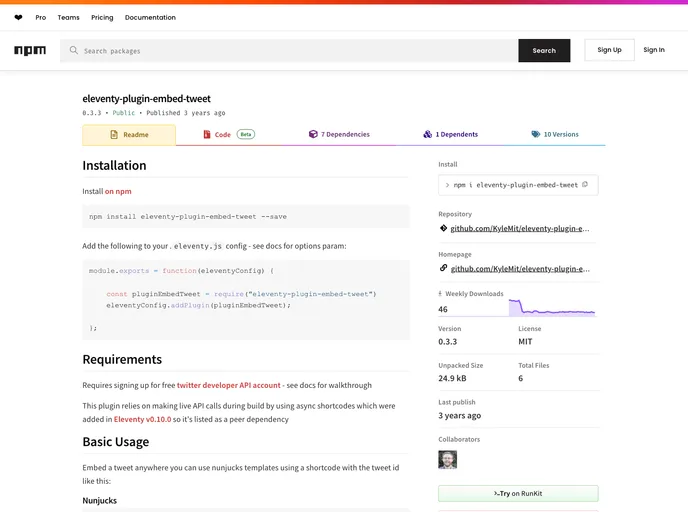Screen dimensions: 688x512
Task: Click the Search button
Action: [544, 50]
